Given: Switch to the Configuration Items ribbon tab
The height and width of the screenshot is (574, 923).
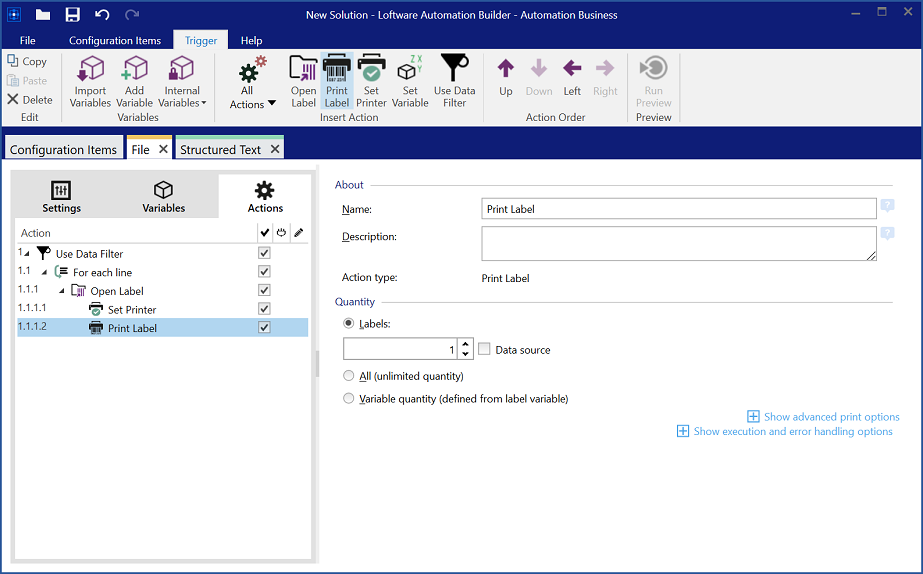Looking at the screenshot, I should tap(115, 40).
